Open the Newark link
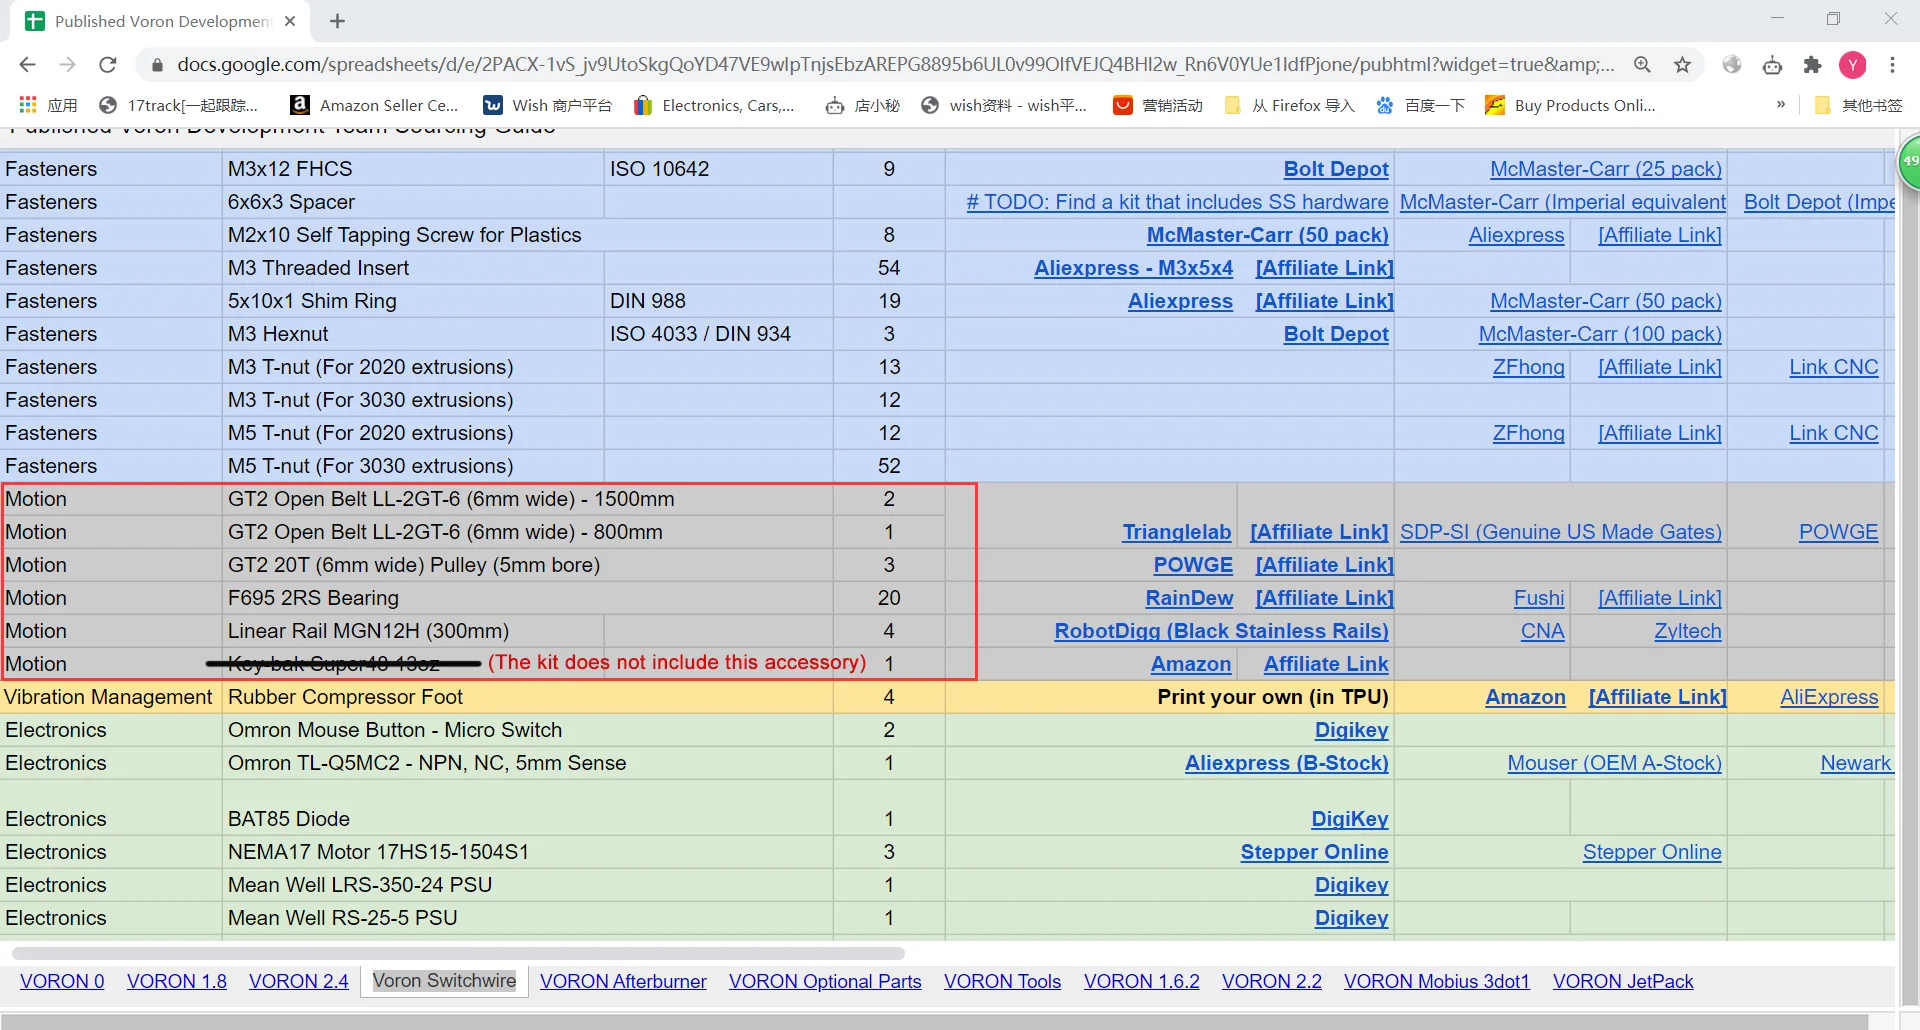This screenshot has width=1920, height=1030. (1856, 763)
